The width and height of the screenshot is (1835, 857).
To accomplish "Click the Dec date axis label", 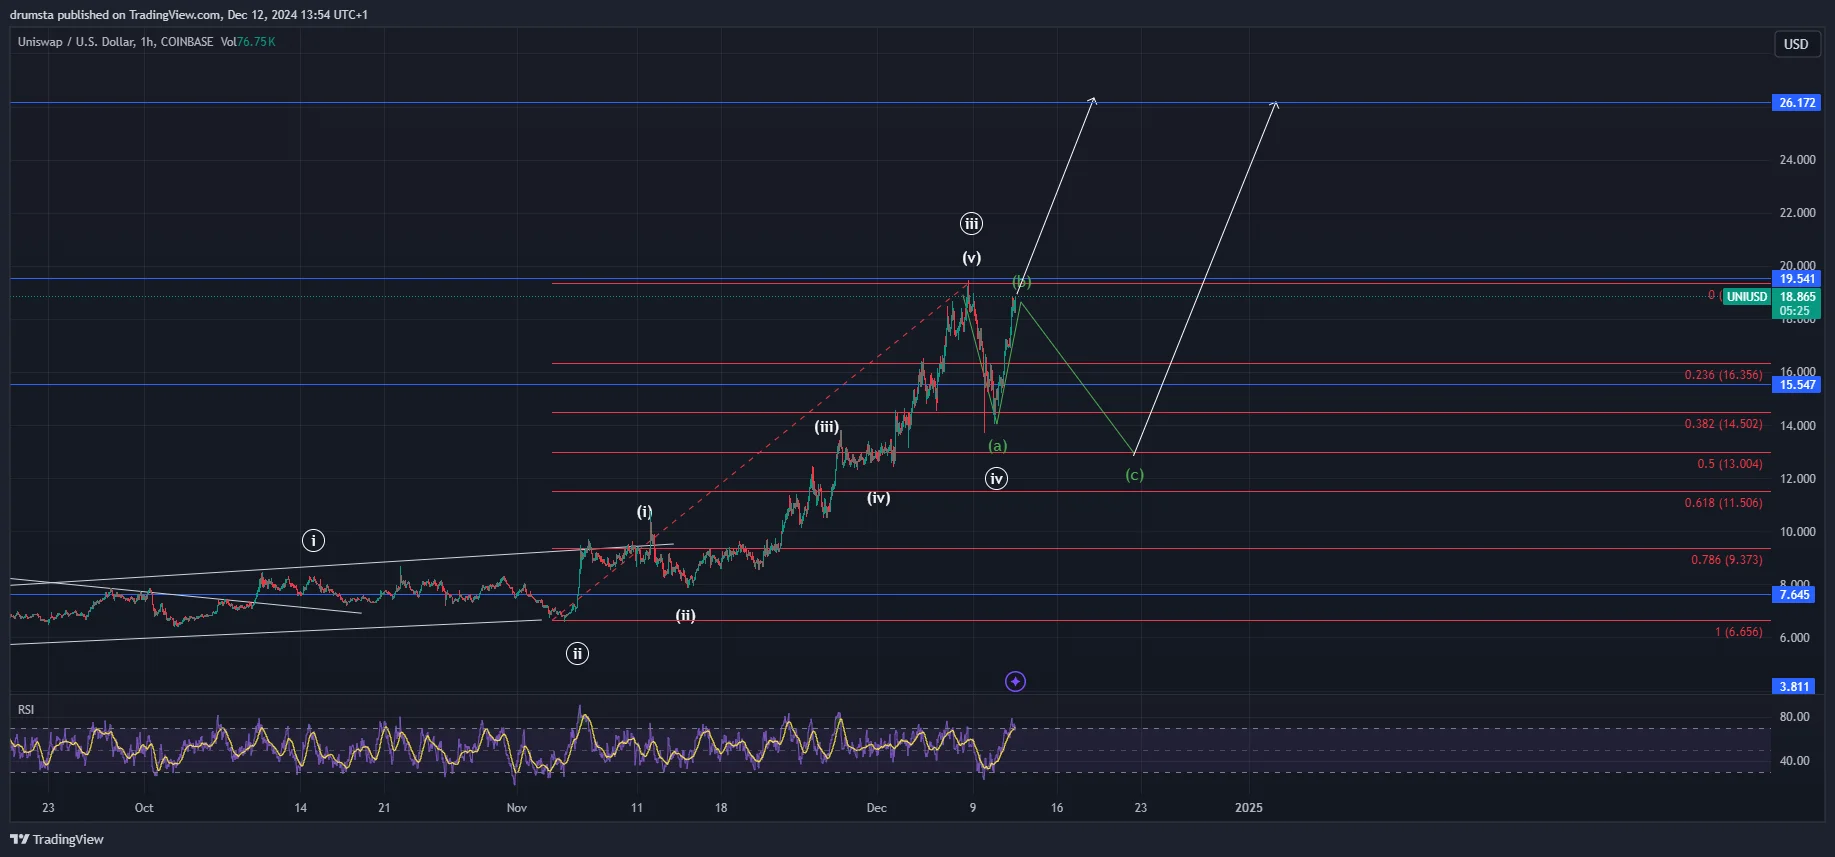I will point(876,808).
